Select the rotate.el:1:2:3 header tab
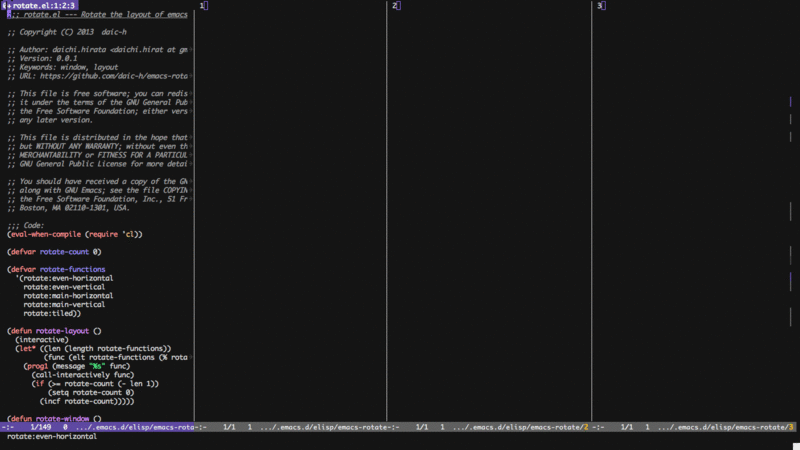Image resolution: width=800 pixels, height=450 pixels. coord(40,5)
